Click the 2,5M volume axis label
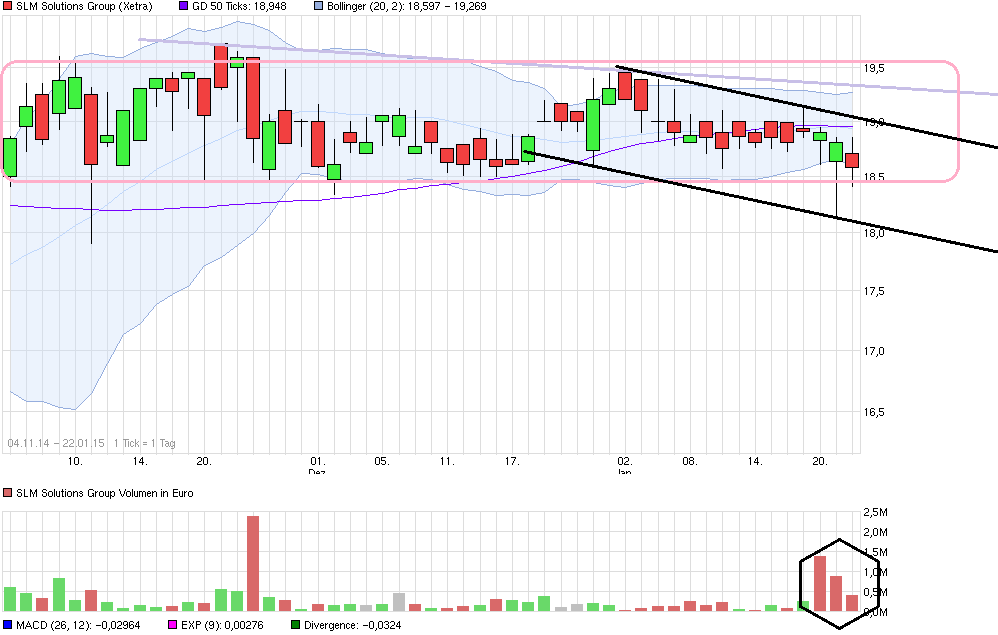This screenshot has height=635, width=998. pos(876,511)
